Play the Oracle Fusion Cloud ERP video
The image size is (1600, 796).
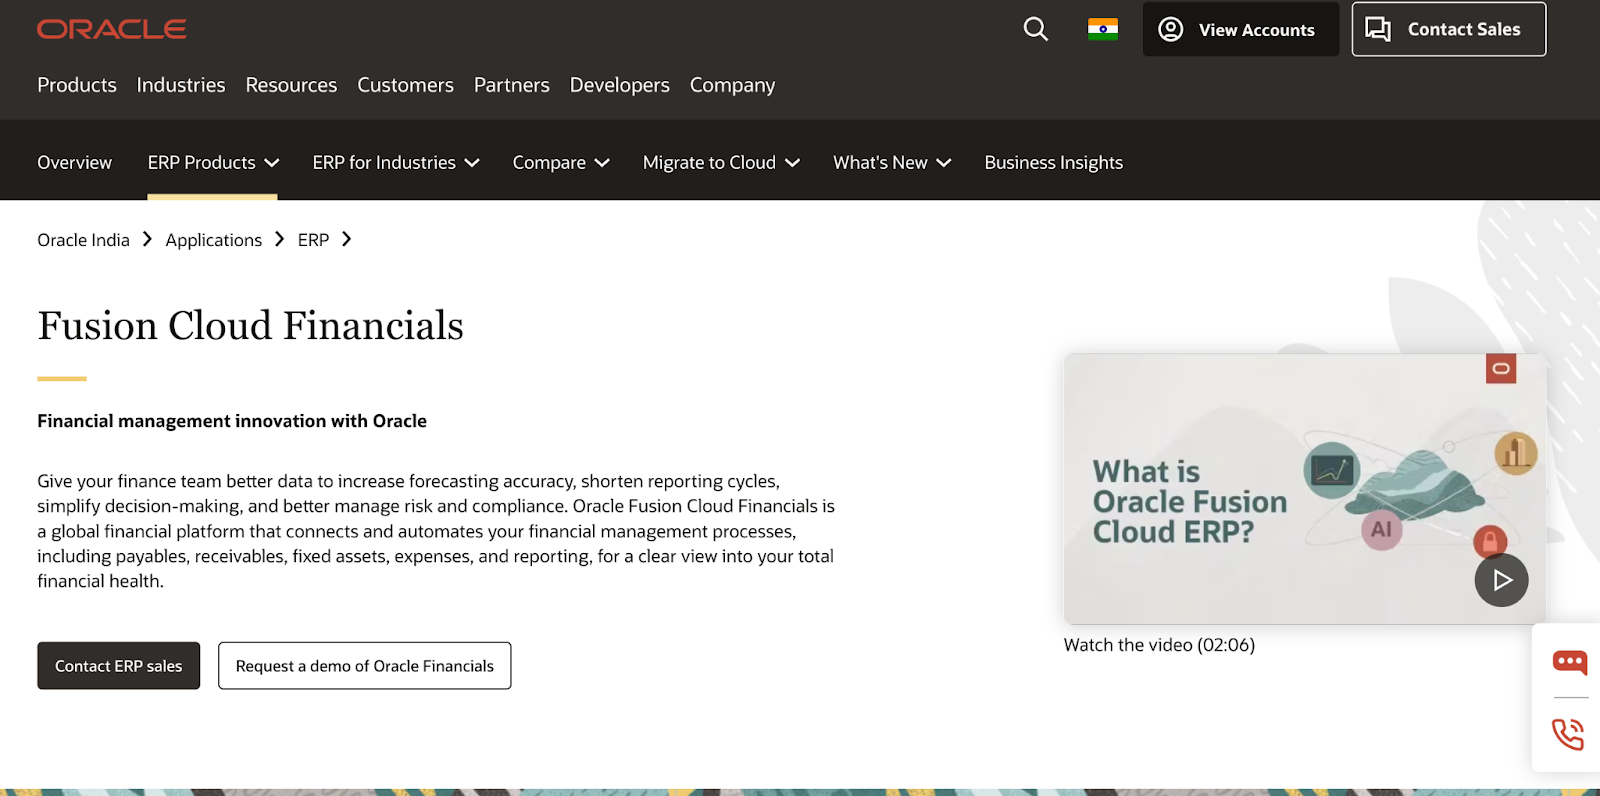point(1501,580)
